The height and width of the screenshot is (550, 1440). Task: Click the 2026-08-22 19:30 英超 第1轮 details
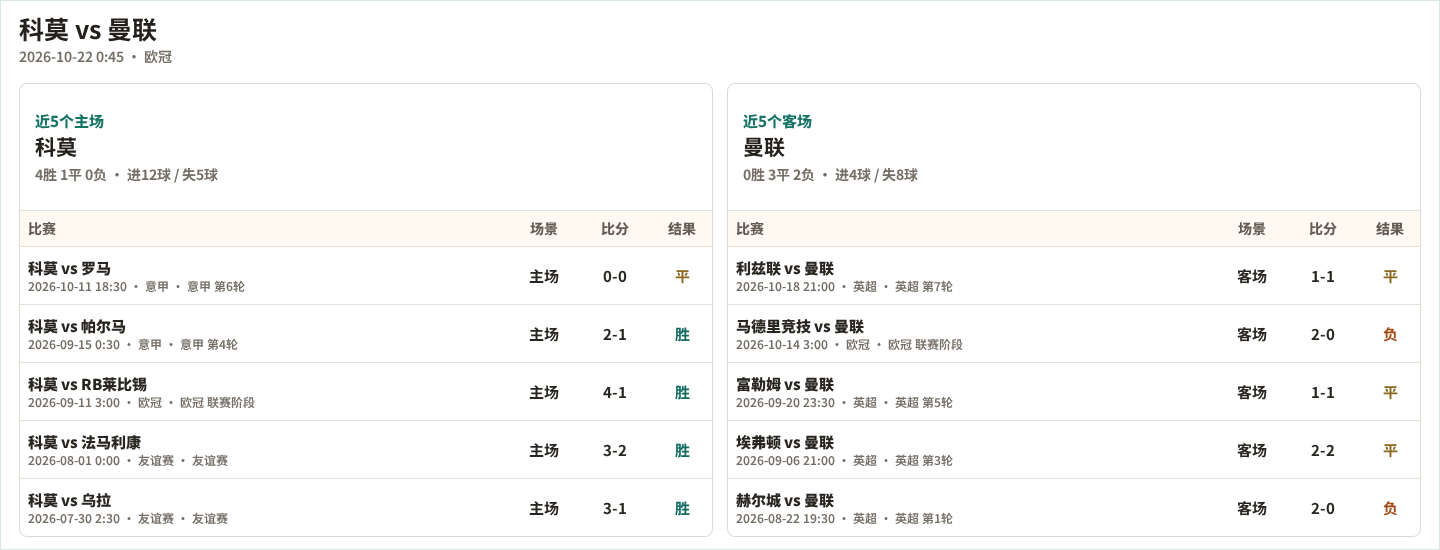pyautogui.click(x=844, y=519)
